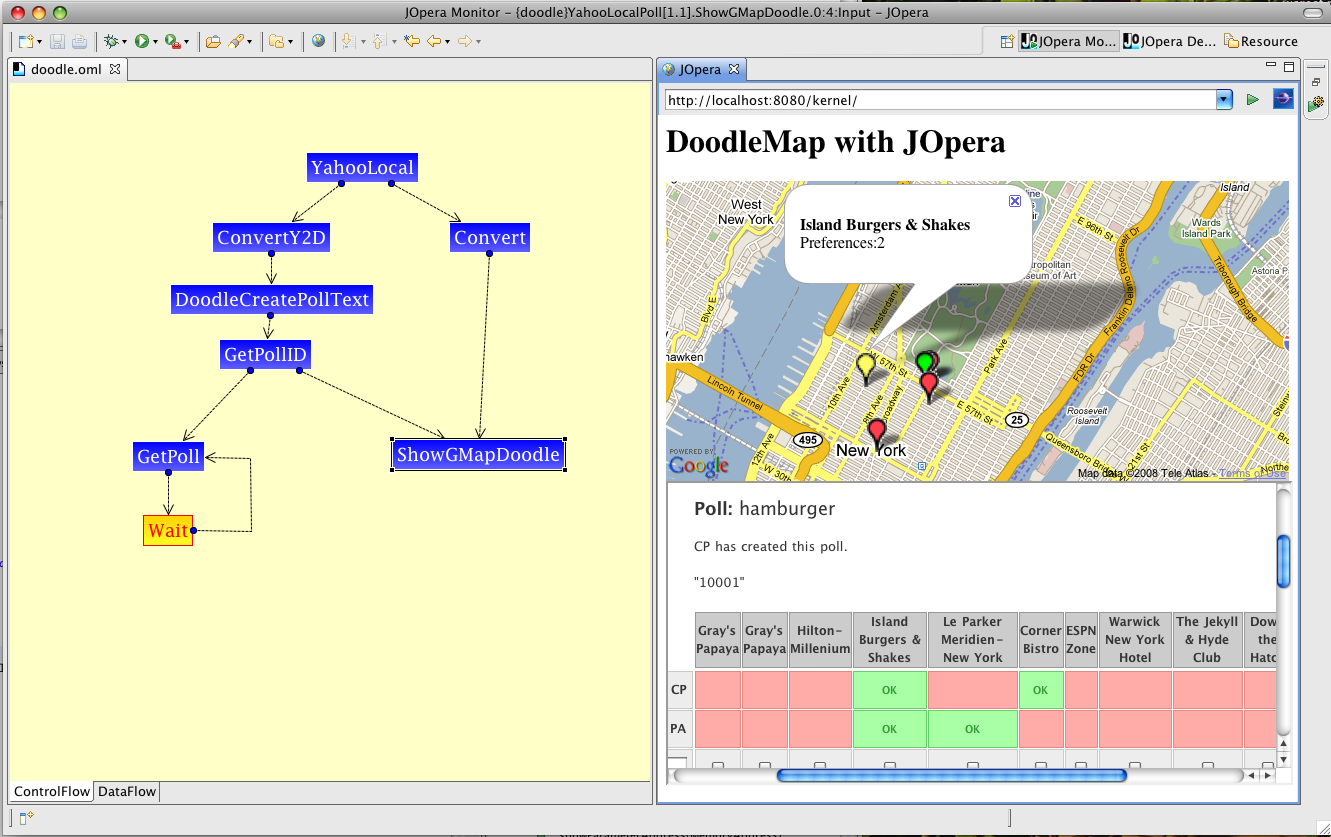Select the doodle.oml editor tab
This screenshot has width=1331, height=837.
(x=66, y=69)
